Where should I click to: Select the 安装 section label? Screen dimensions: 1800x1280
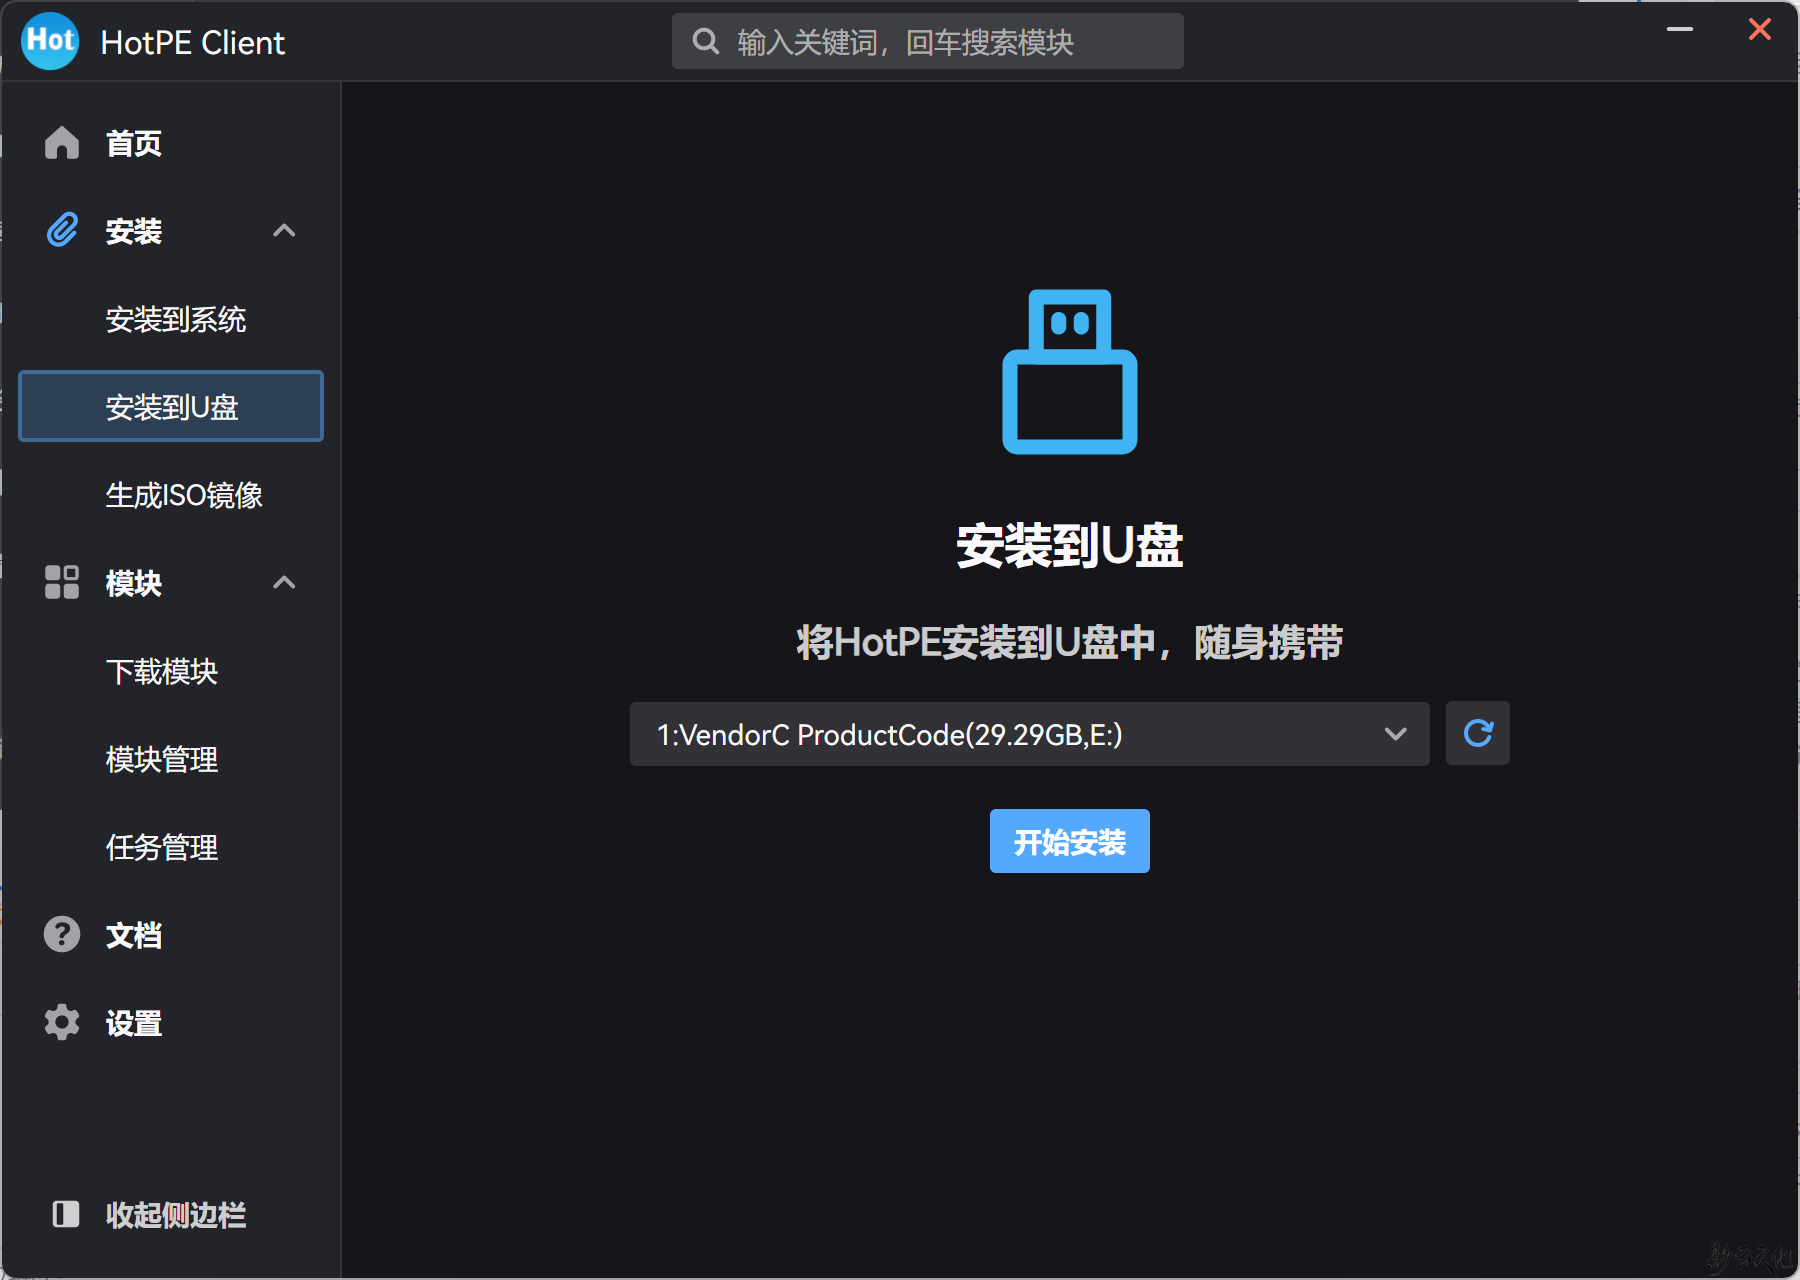134,232
